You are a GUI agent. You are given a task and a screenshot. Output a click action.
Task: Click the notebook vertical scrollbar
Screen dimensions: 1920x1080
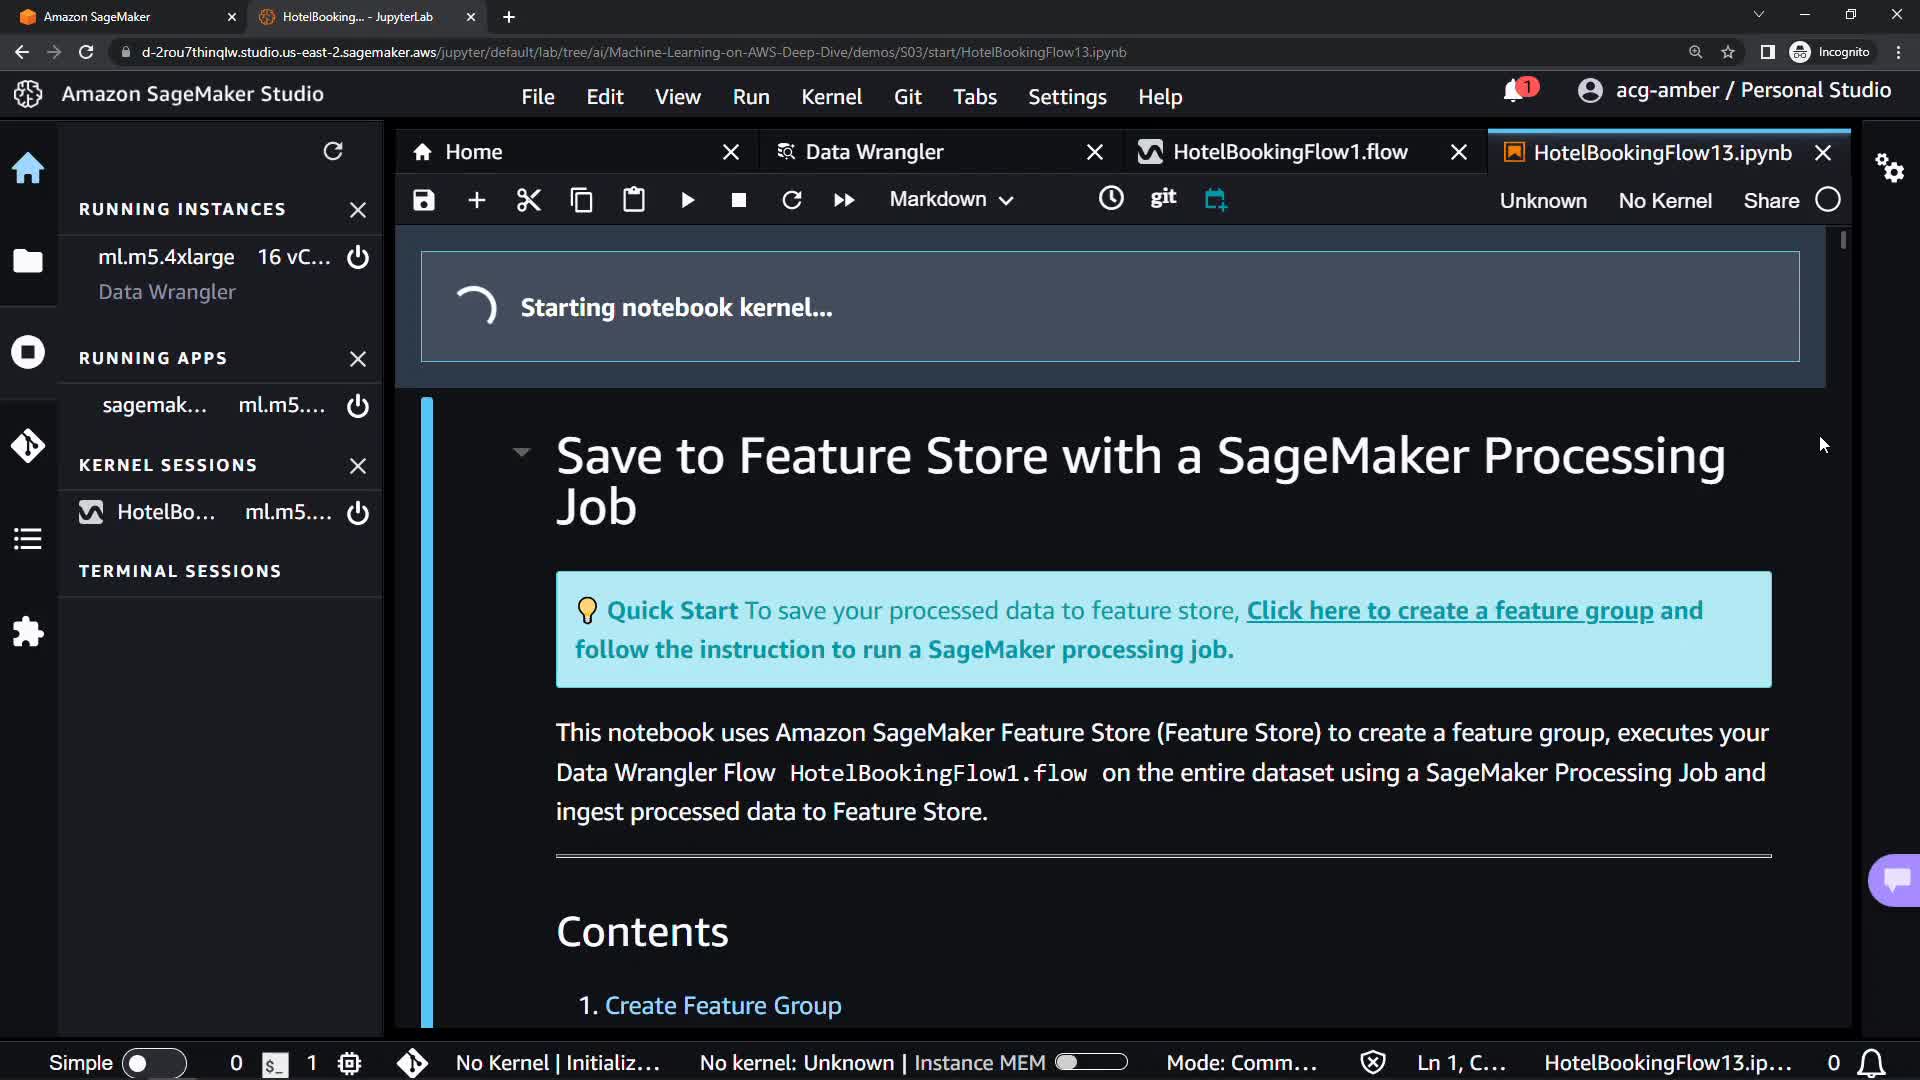pos(1842,241)
